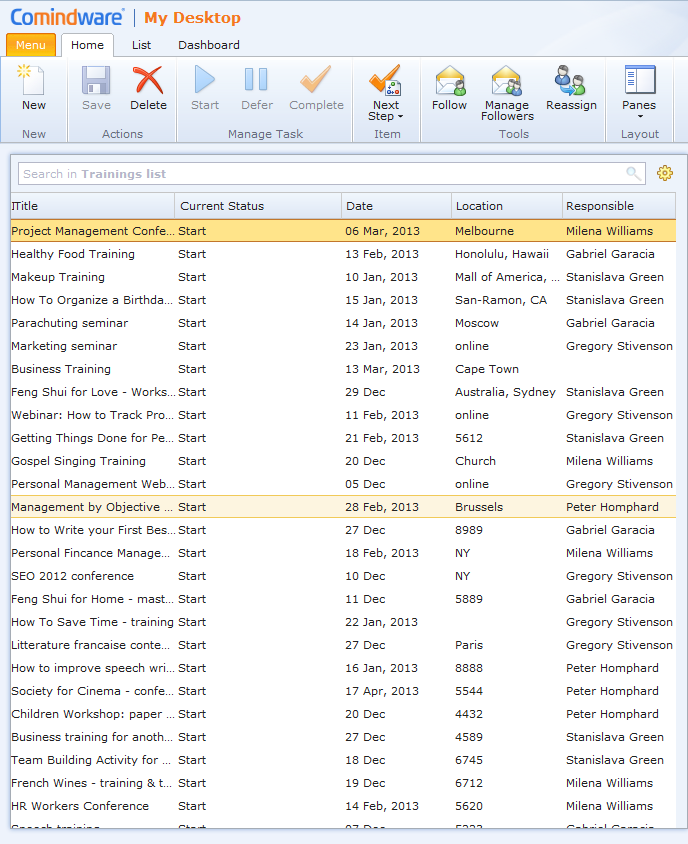Image resolution: width=688 pixels, height=844 pixels.
Task: Select Business training for anoth... row
Action: click(343, 737)
